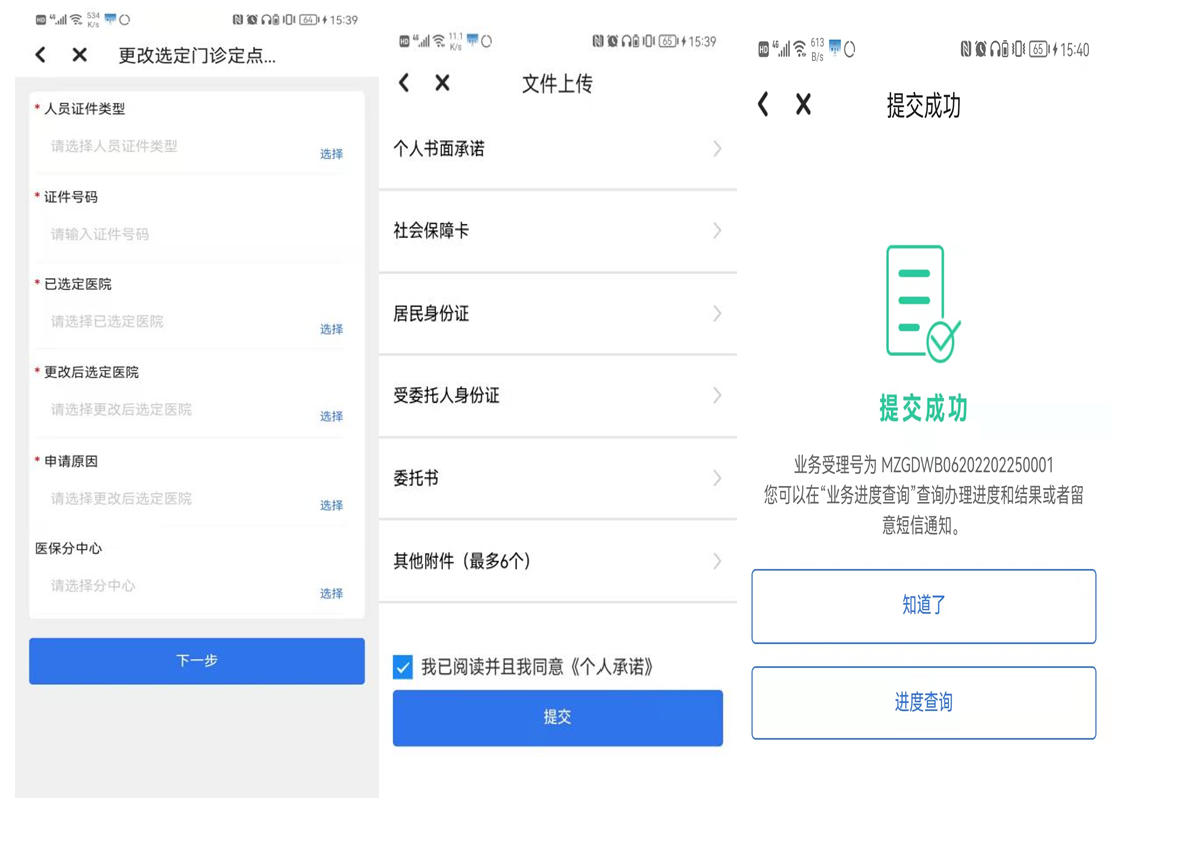This screenshot has height=846, width=1198.
Task: Open 更改后选定医院 selection
Action: [x=331, y=416]
